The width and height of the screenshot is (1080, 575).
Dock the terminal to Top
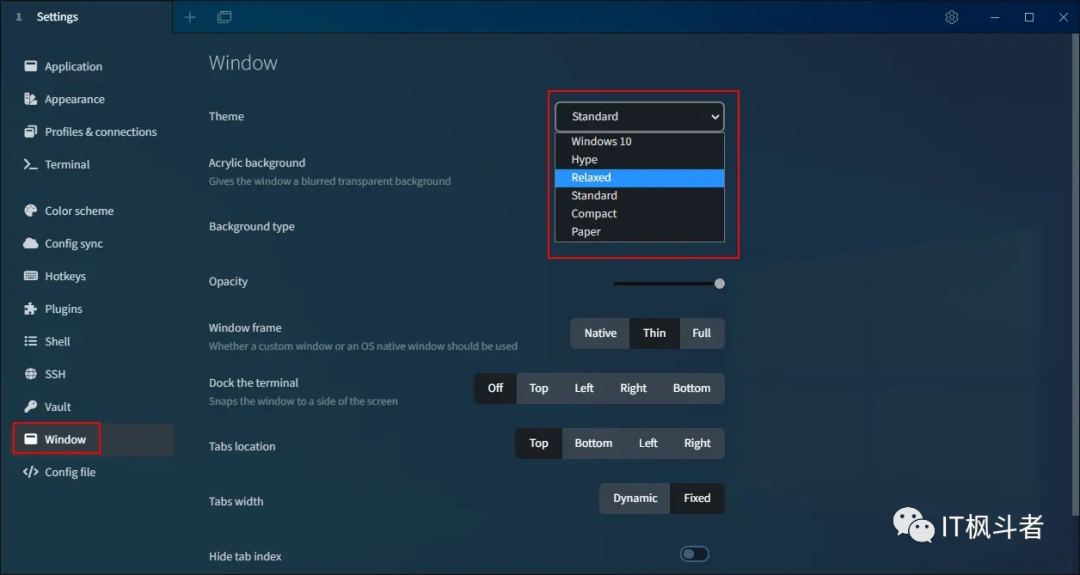(x=539, y=388)
